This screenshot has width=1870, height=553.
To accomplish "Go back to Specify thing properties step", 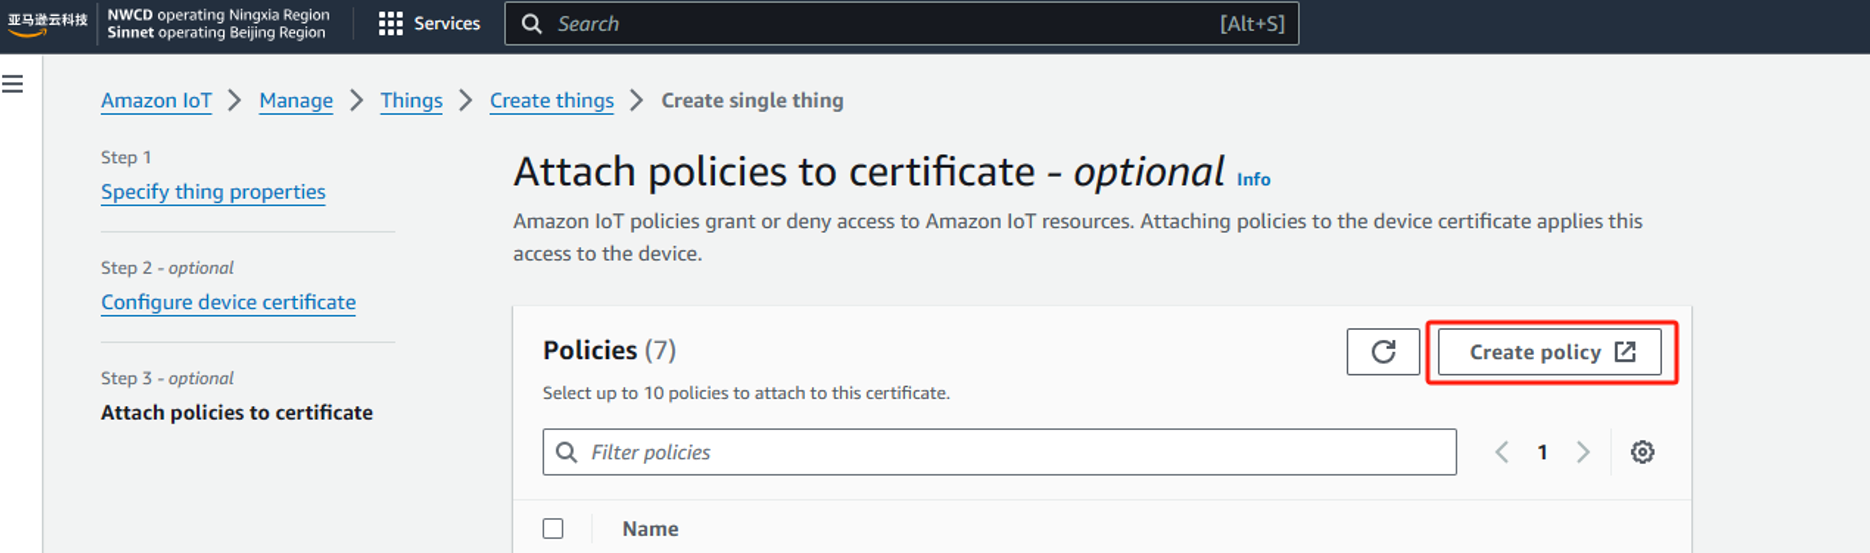I will 213,192.
